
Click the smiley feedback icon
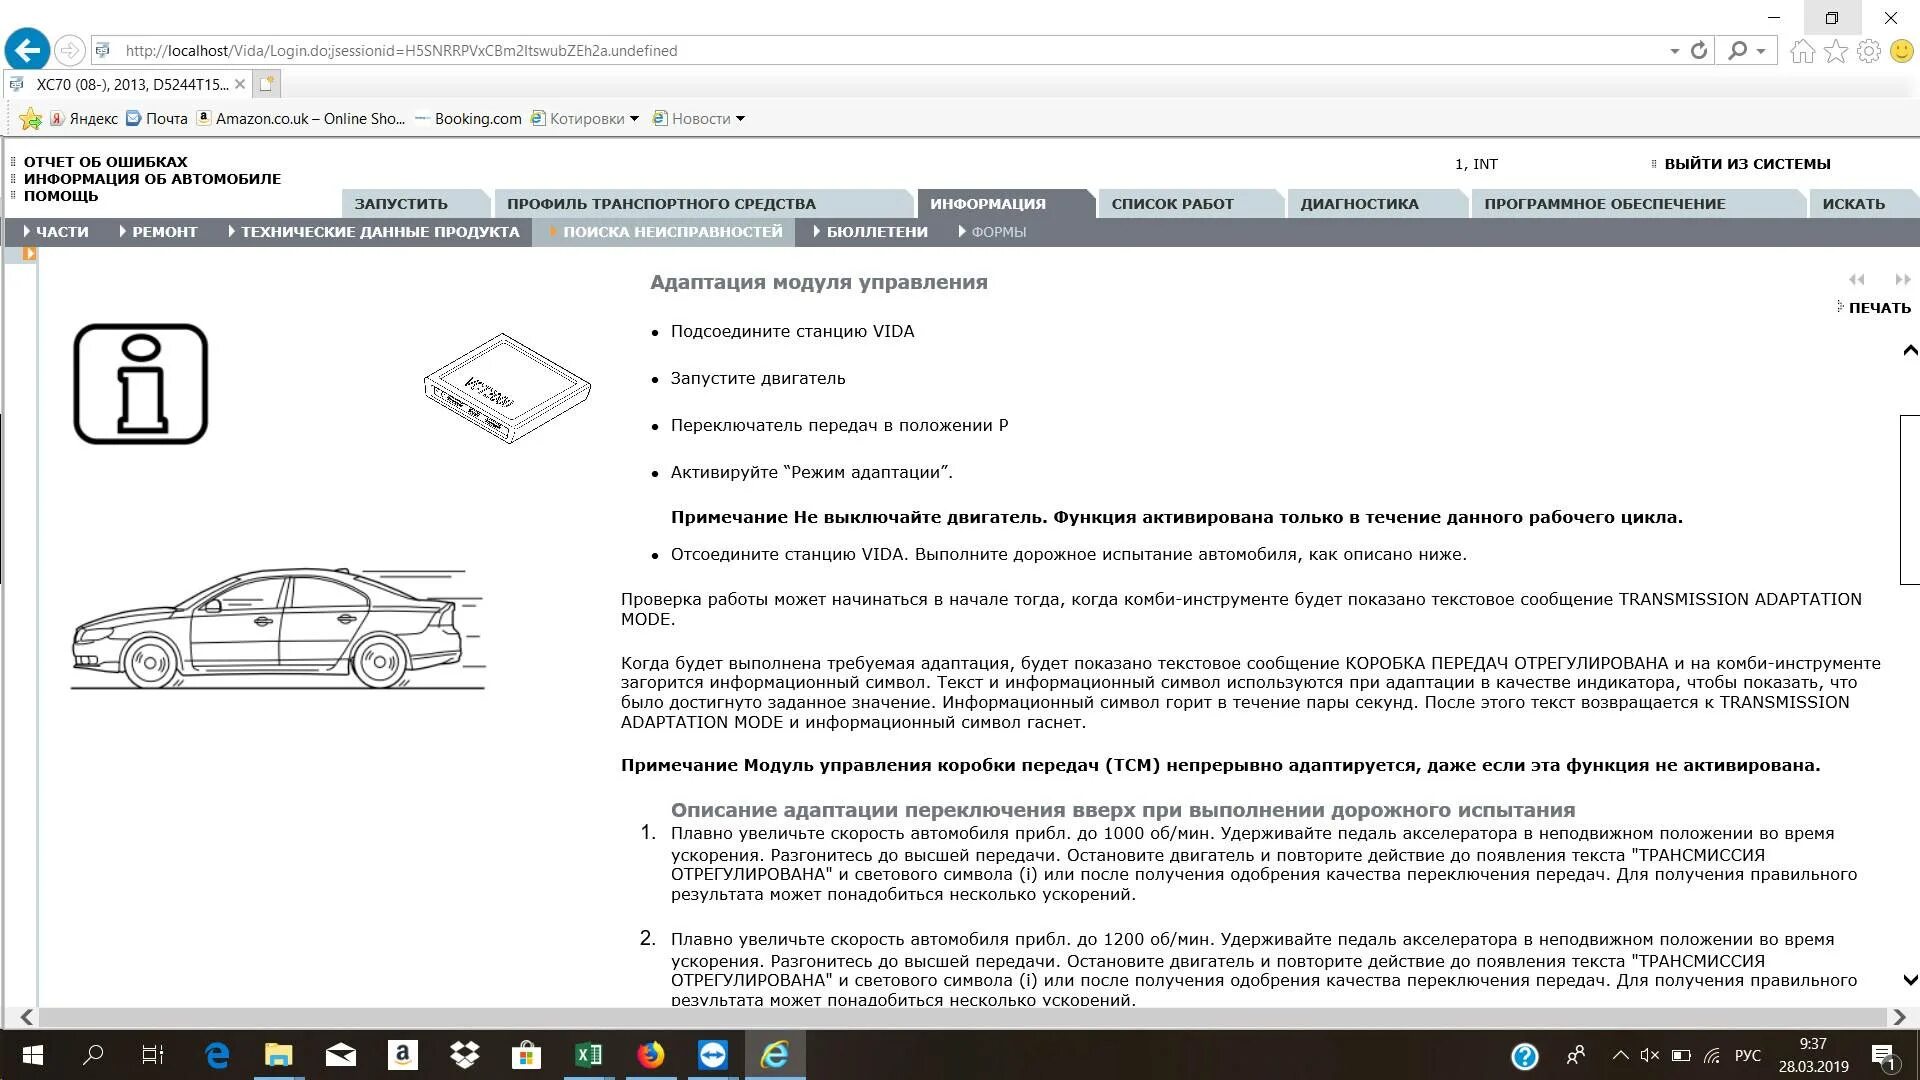tap(1902, 51)
